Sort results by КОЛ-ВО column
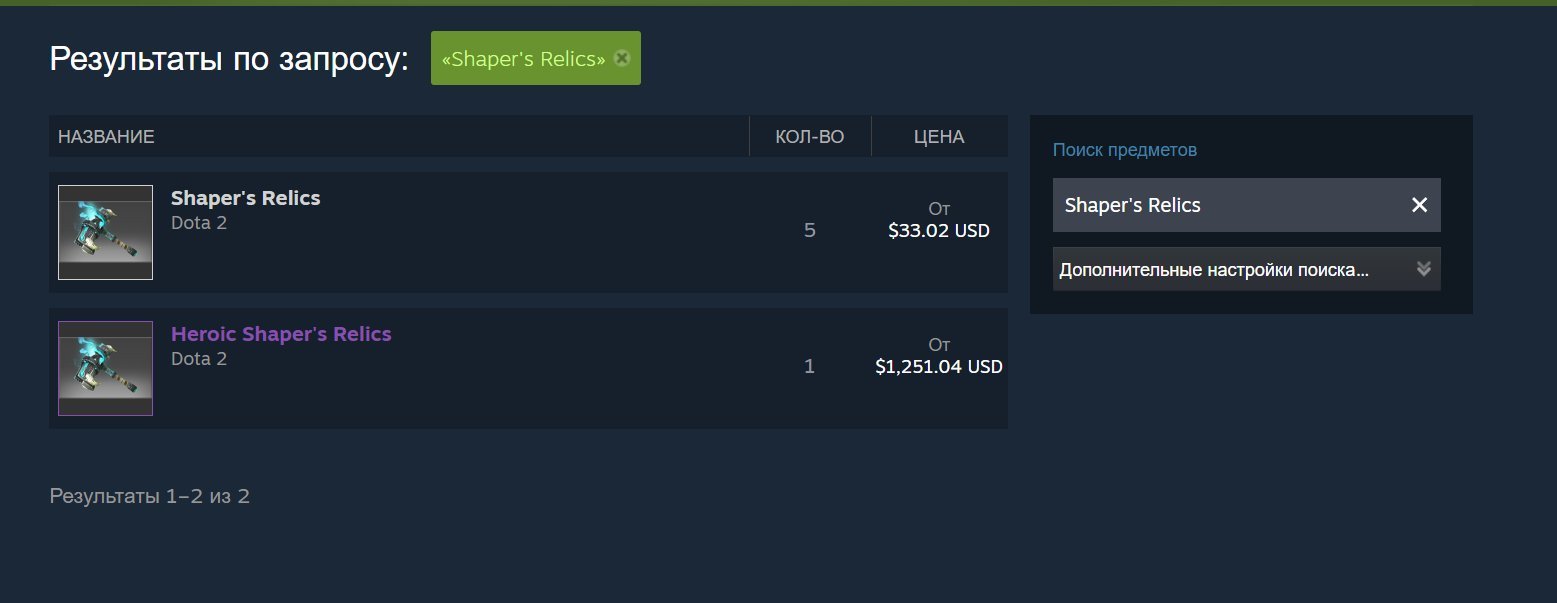 point(809,137)
